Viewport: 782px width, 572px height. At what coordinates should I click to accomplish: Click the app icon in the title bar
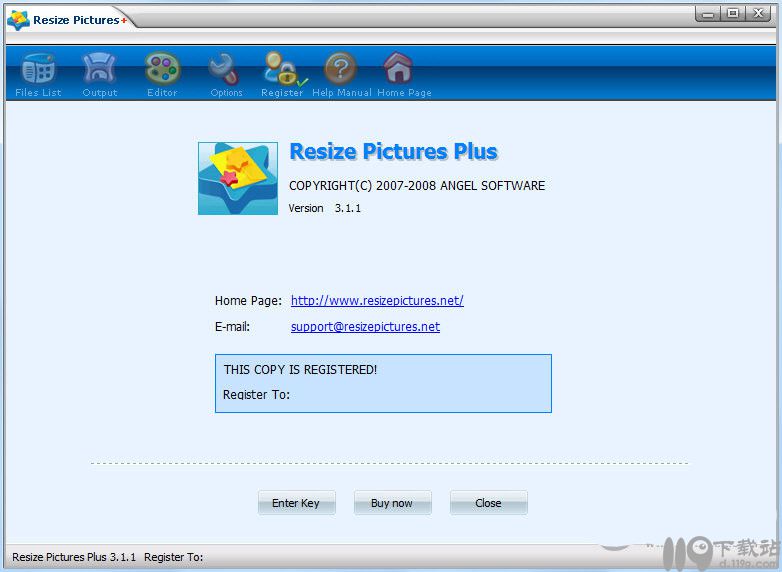18,20
